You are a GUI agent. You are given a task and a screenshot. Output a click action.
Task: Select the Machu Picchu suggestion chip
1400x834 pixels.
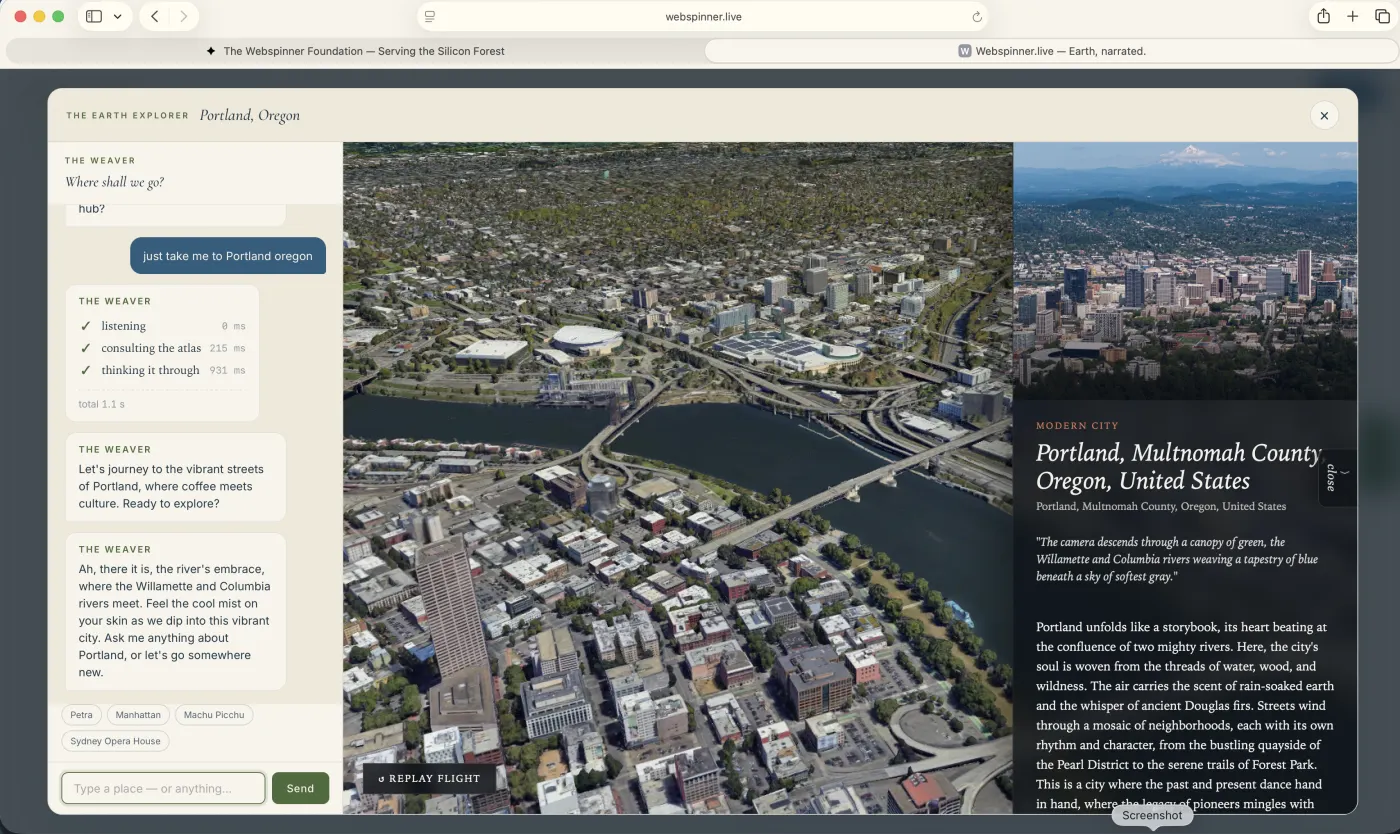point(214,715)
